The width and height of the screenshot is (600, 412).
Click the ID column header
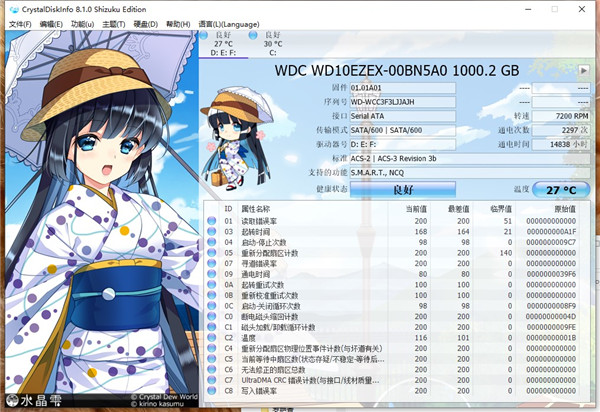(x=228, y=209)
